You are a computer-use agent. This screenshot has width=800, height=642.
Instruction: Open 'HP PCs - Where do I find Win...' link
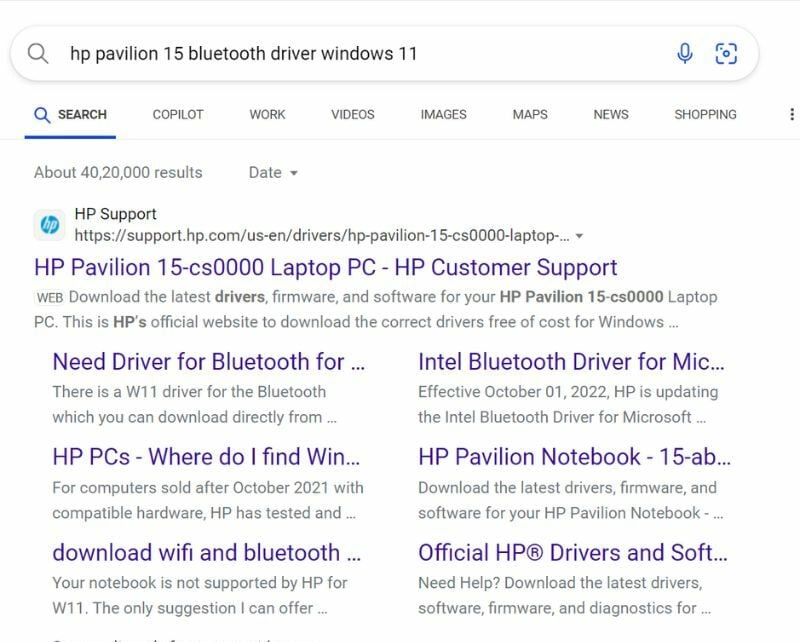tap(206, 457)
